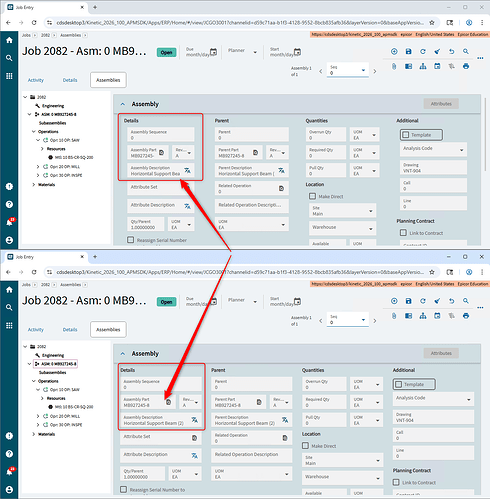Click the Home icon in the upper window sidebar
Viewport: 490px width, 499px height.
point(9,40)
